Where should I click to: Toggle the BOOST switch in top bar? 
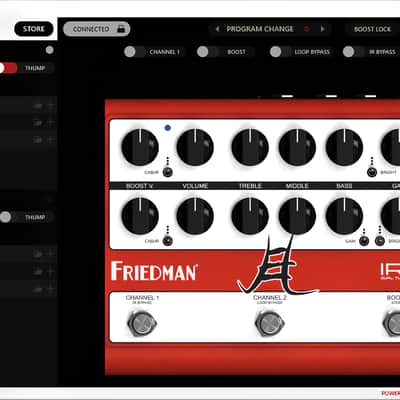(207, 52)
